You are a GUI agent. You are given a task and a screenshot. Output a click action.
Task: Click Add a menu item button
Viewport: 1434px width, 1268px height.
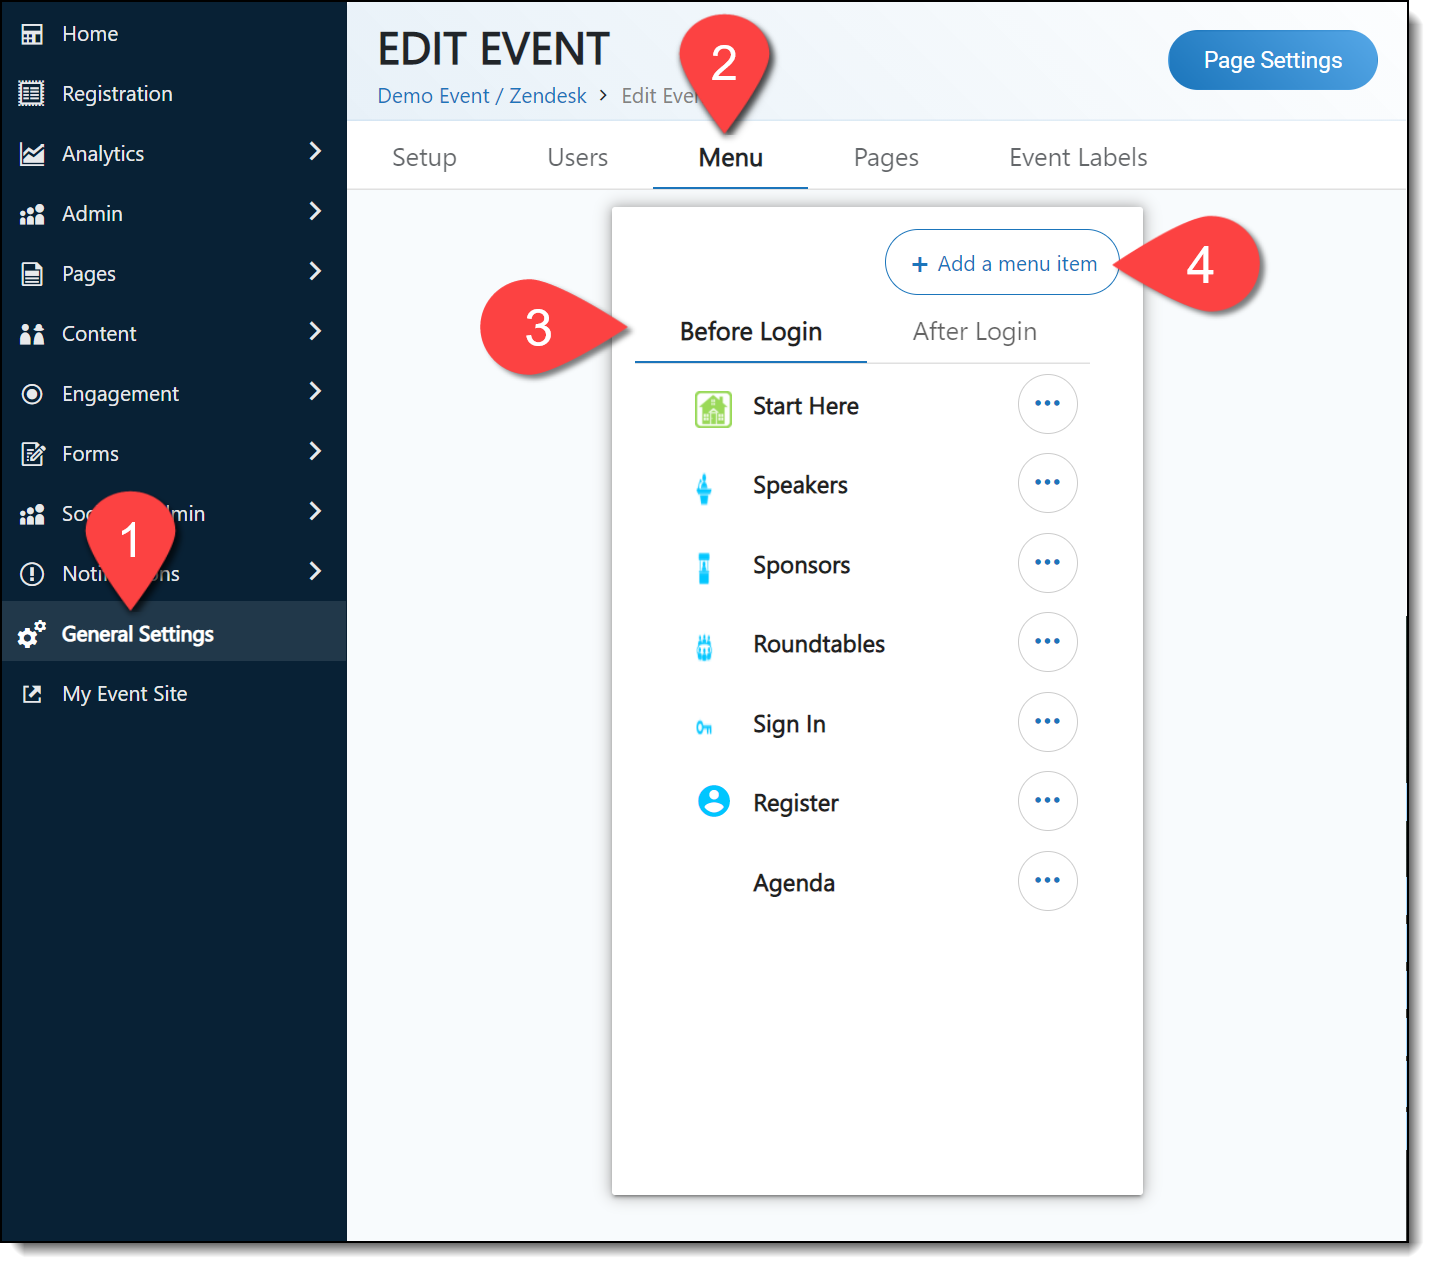point(1002,263)
